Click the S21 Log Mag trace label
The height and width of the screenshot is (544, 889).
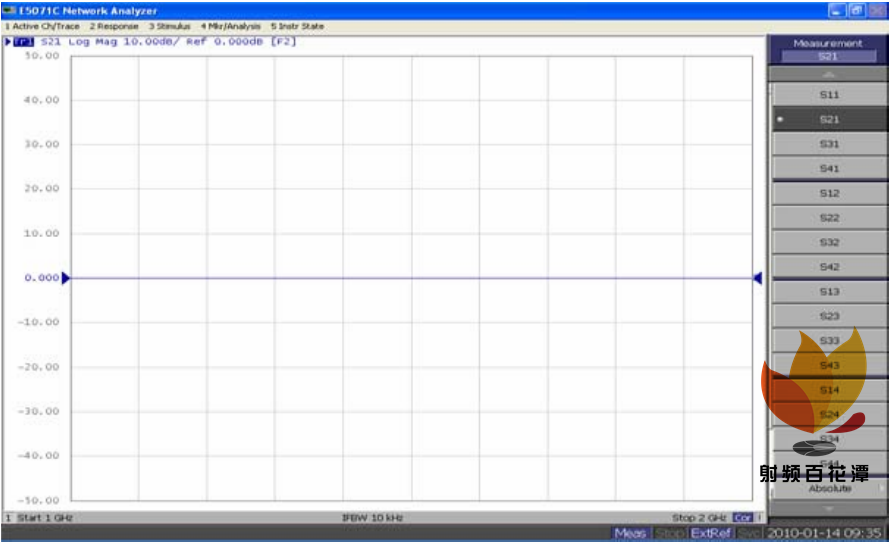79,41
